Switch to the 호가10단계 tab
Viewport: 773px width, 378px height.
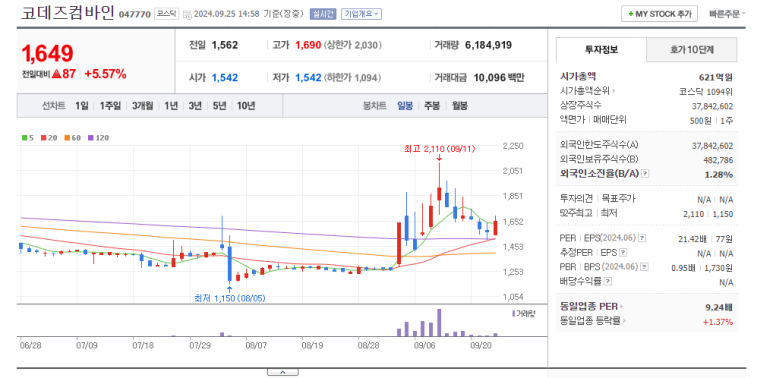click(692, 49)
